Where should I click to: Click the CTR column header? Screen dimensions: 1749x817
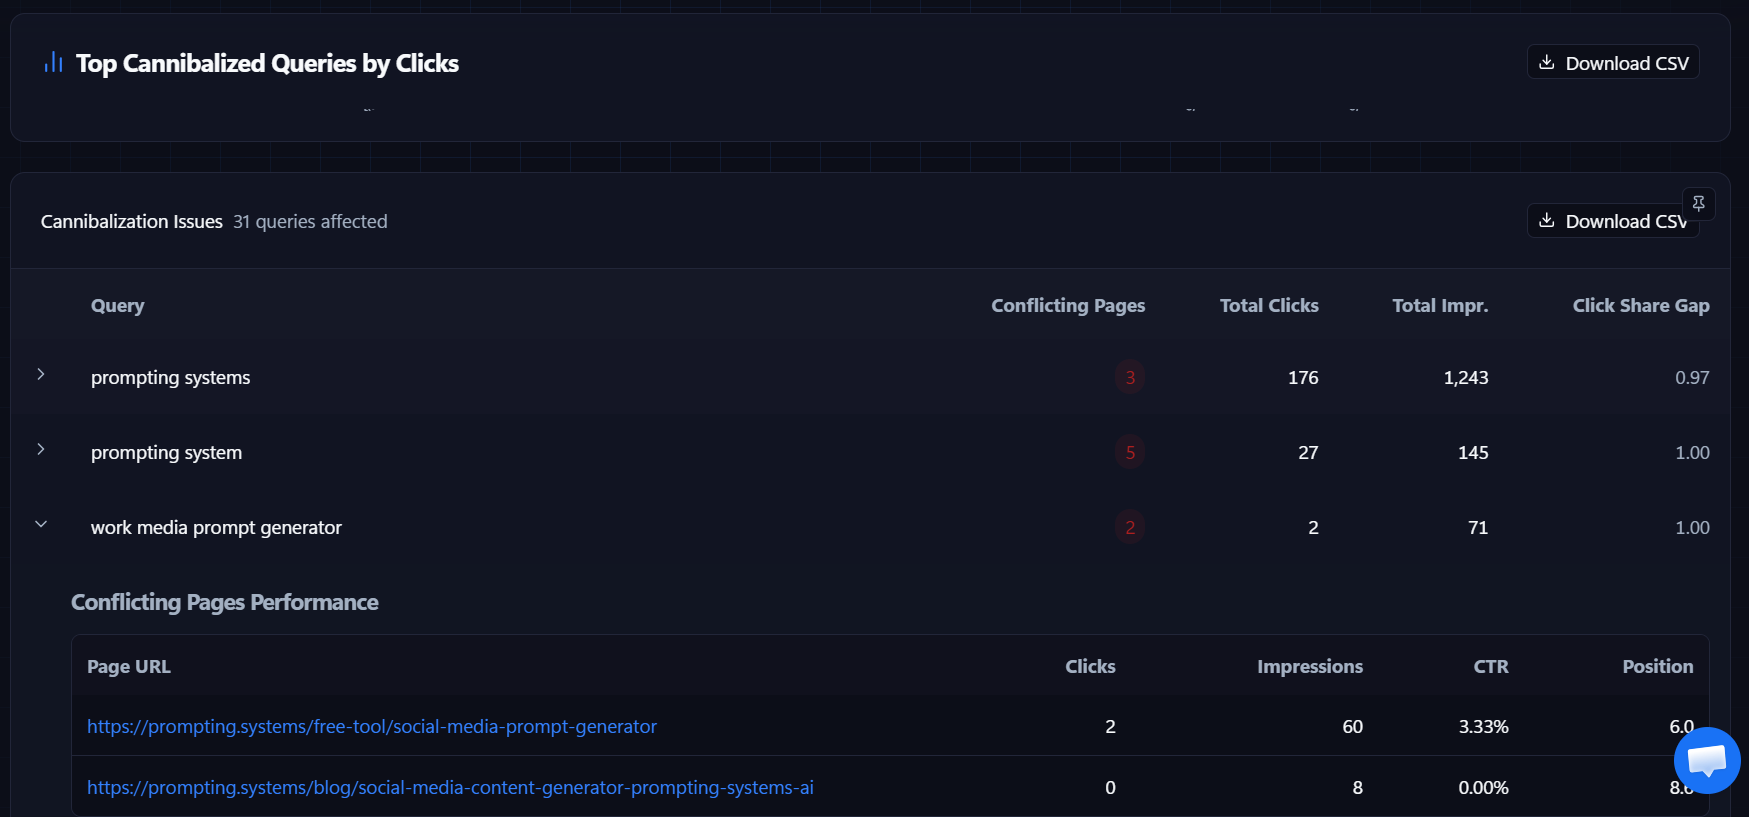[1491, 667]
